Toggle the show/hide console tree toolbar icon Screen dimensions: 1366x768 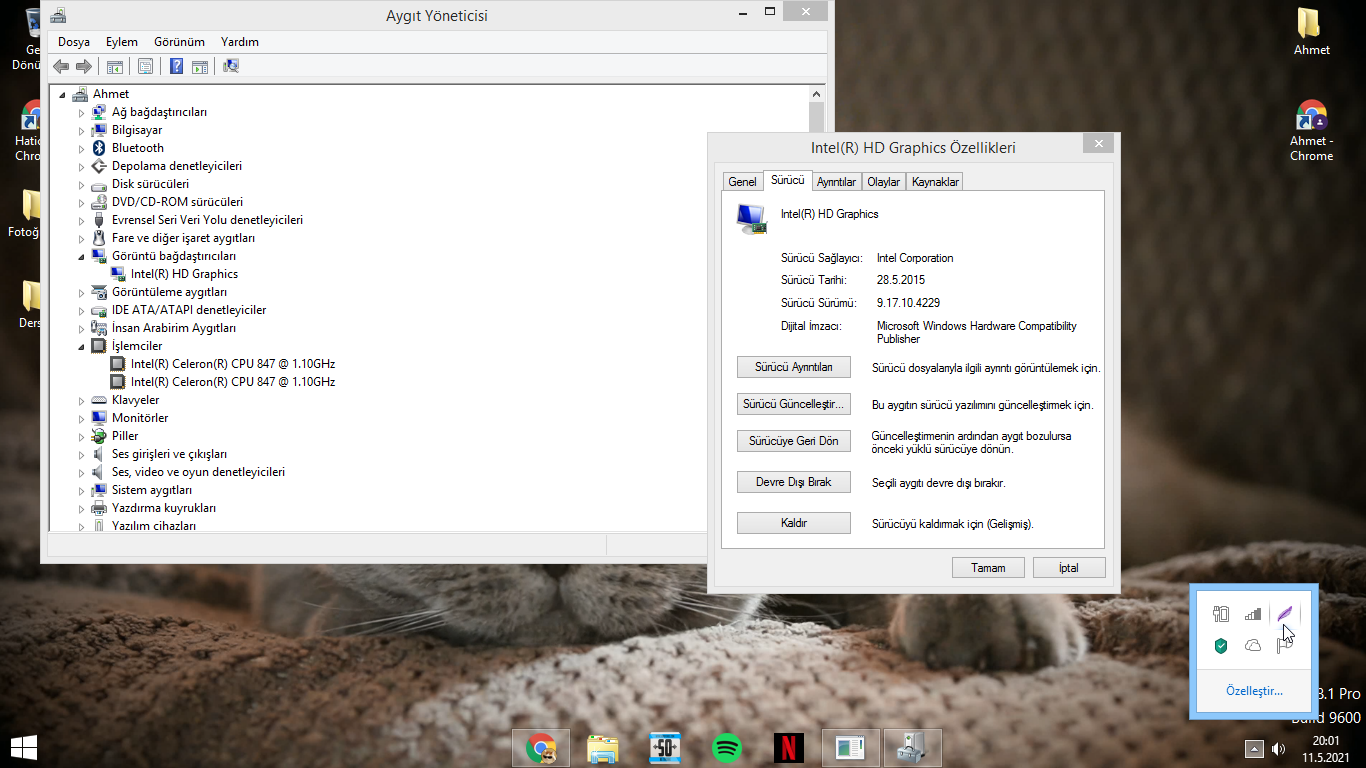coord(115,67)
